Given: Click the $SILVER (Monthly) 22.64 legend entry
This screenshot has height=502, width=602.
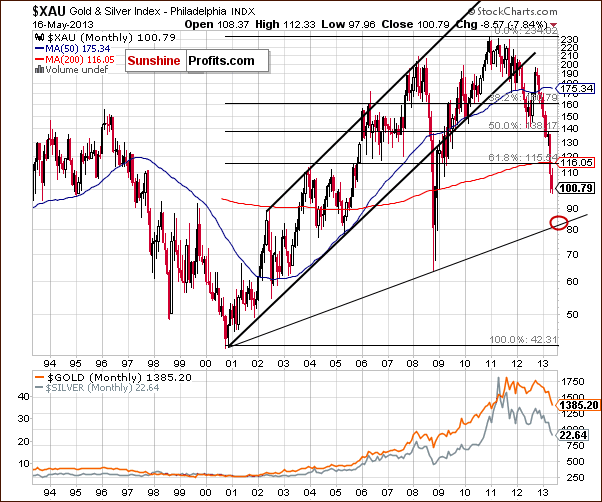Looking at the screenshot, I should coord(103,388).
